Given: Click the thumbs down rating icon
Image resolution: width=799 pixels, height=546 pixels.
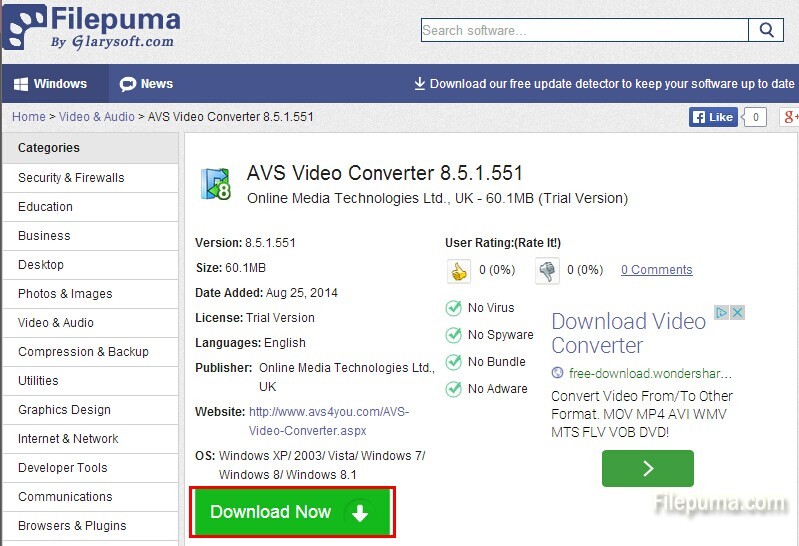Looking at the screenshot, I should point(547,270).
